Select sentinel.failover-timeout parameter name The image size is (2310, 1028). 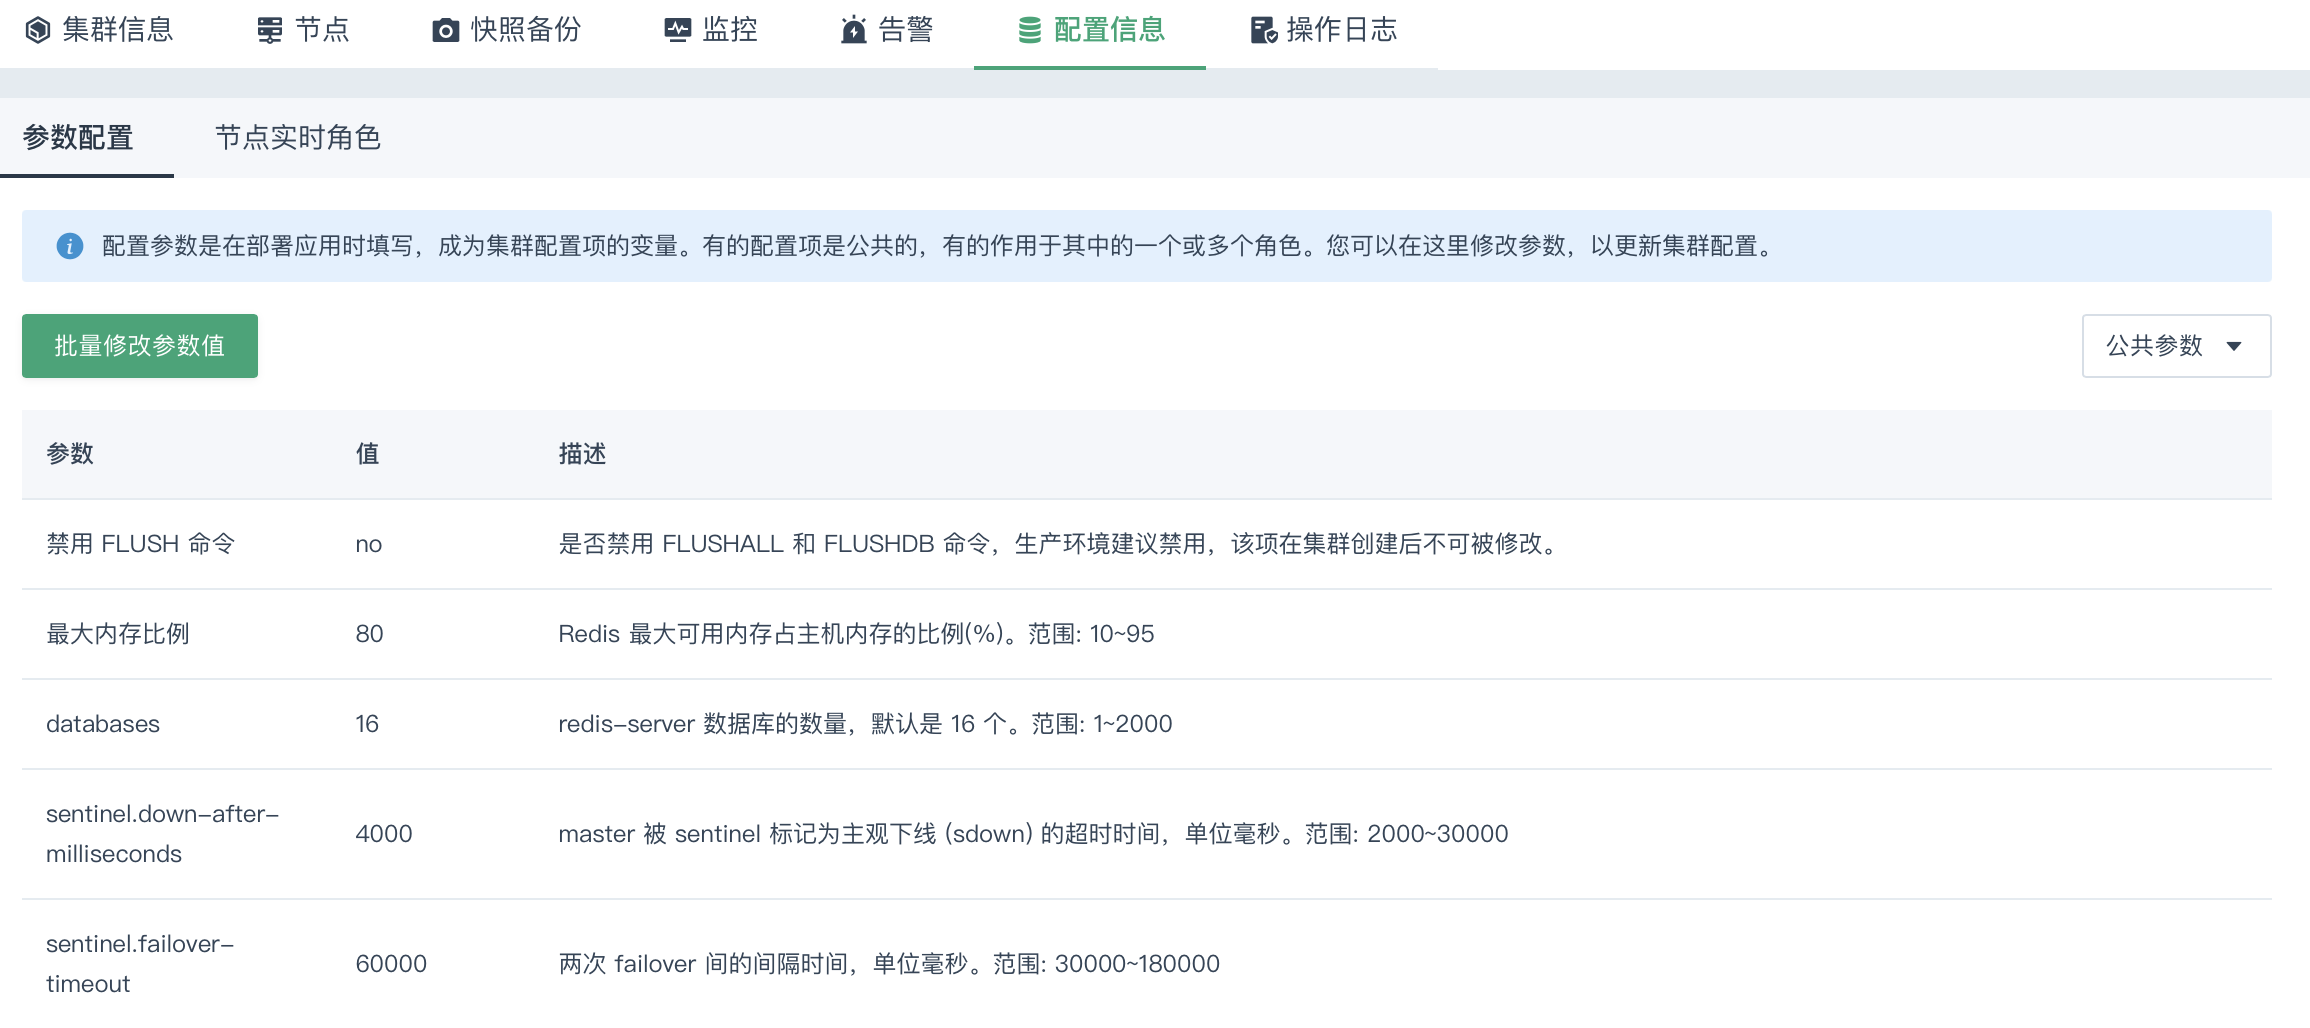click(x=140, y=964)
